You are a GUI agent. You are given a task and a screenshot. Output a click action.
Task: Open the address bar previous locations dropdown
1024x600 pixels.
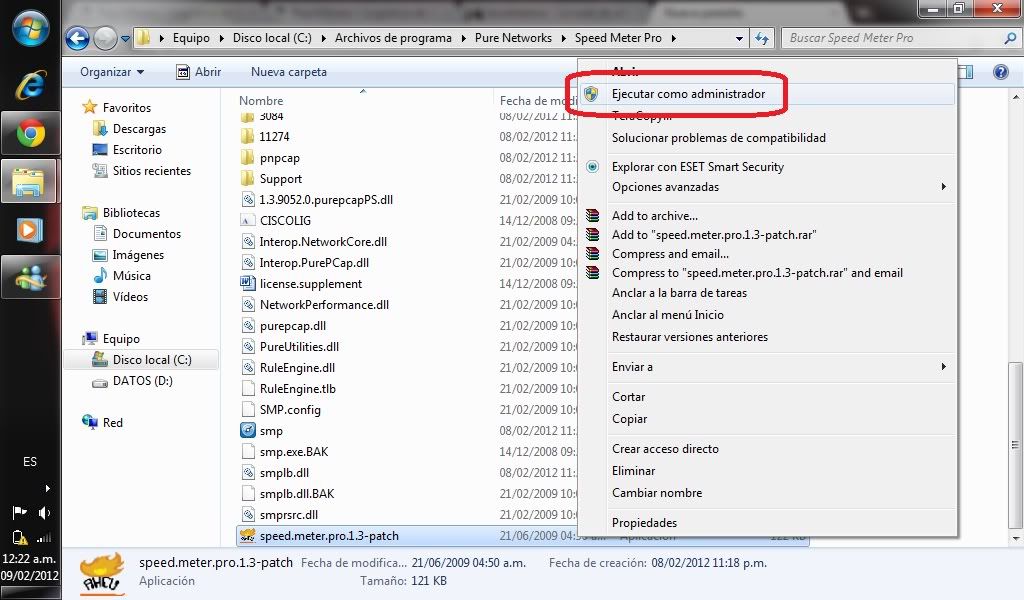[x=739, y=39]
